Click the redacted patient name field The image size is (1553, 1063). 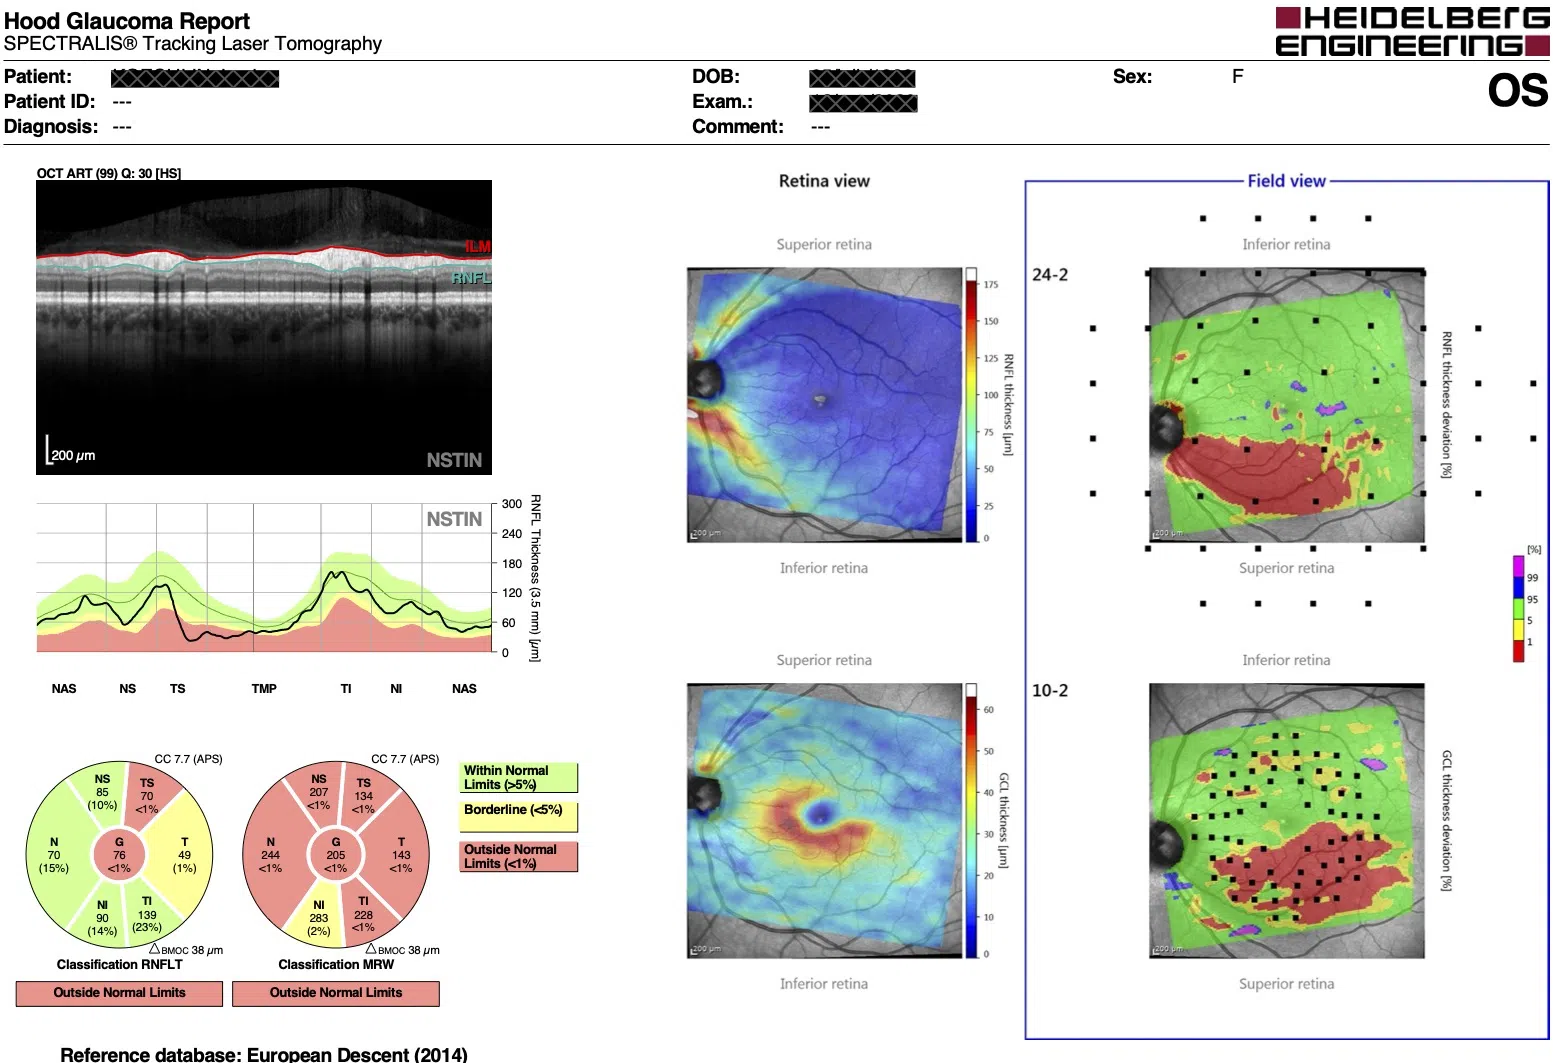tap(195, 78)
